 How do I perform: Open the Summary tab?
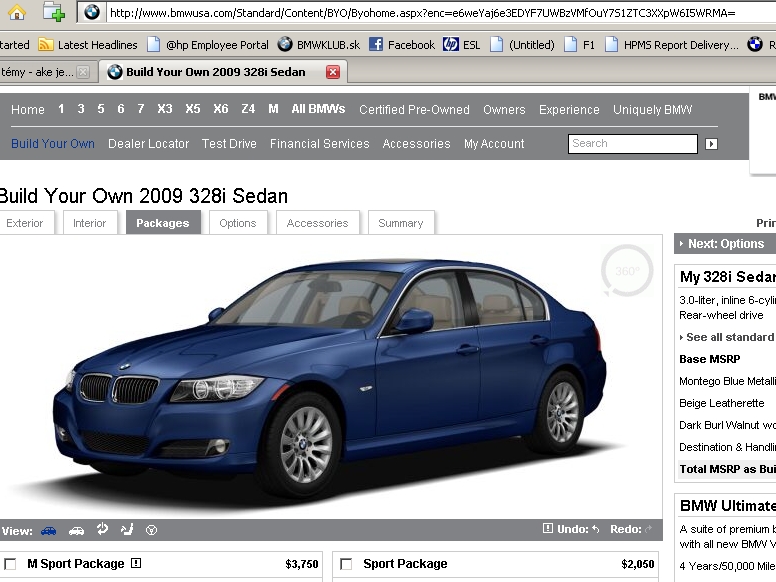pyautogui.click(x=401, y=223)
